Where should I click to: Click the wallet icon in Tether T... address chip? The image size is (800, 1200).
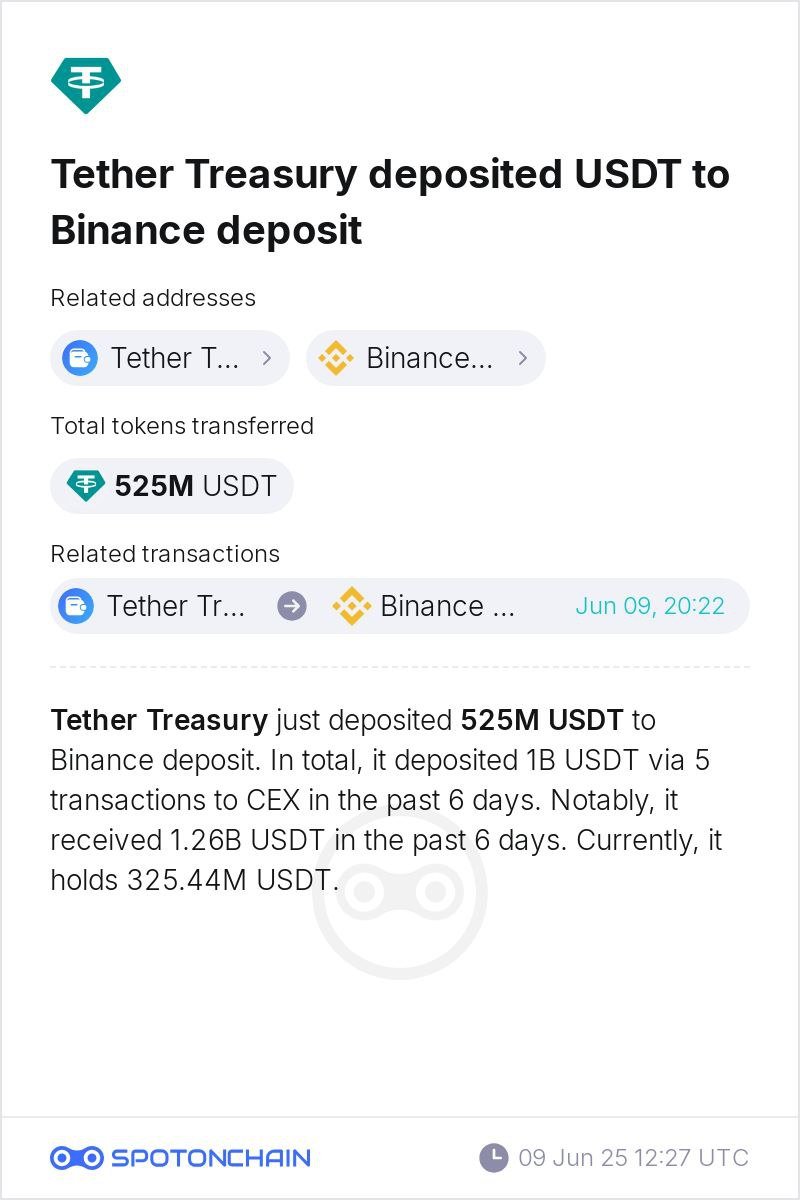80,358
